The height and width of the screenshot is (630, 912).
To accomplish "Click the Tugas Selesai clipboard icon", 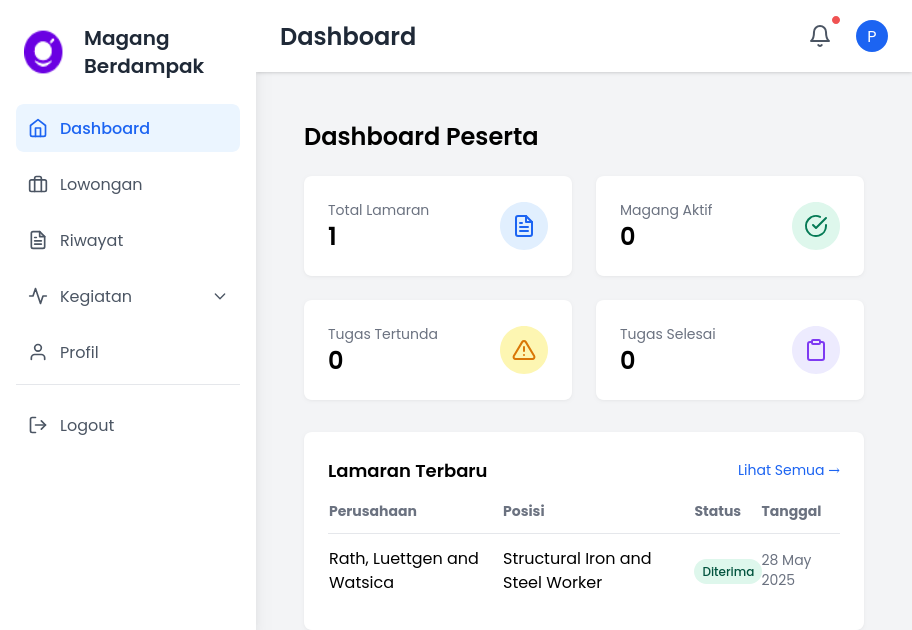I will click(816, 350).
